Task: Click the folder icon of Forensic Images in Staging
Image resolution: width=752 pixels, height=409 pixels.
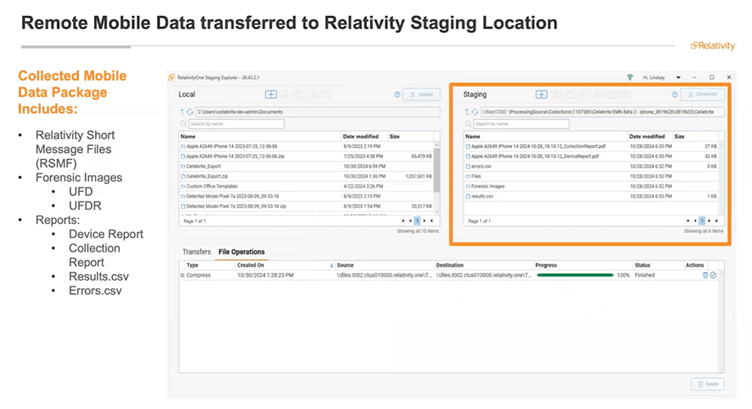Action: pos(468,186)
